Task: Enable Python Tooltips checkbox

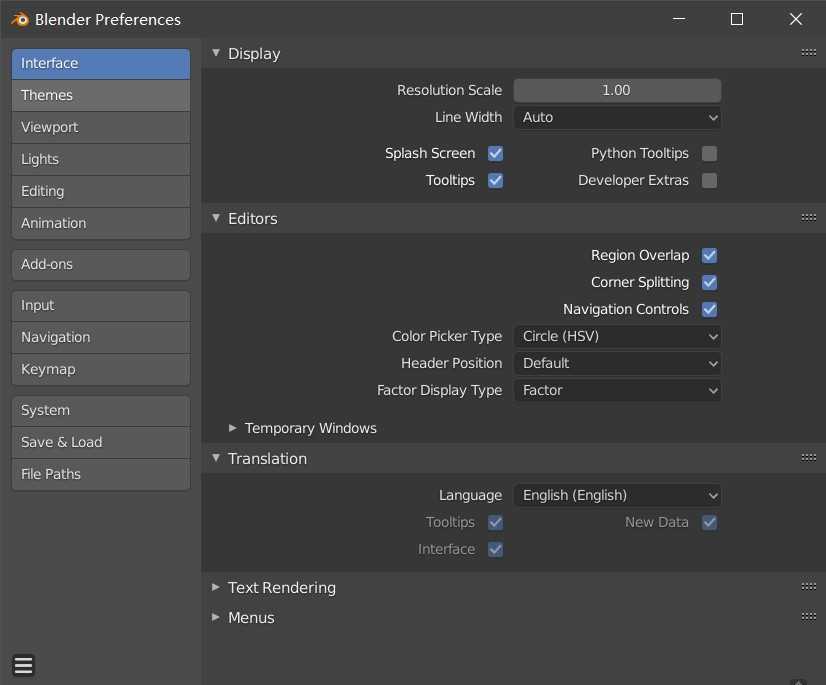Action: pos(710,153)
